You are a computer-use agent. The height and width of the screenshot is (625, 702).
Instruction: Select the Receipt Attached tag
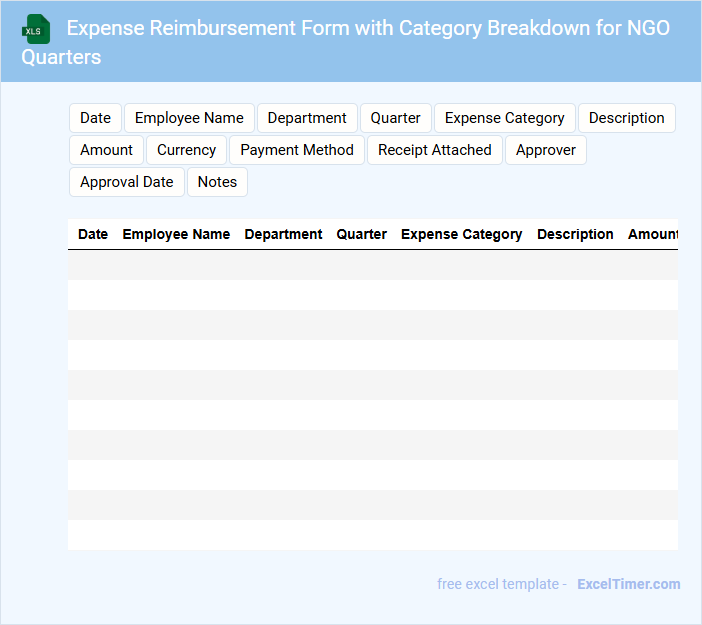pos(434,150)
